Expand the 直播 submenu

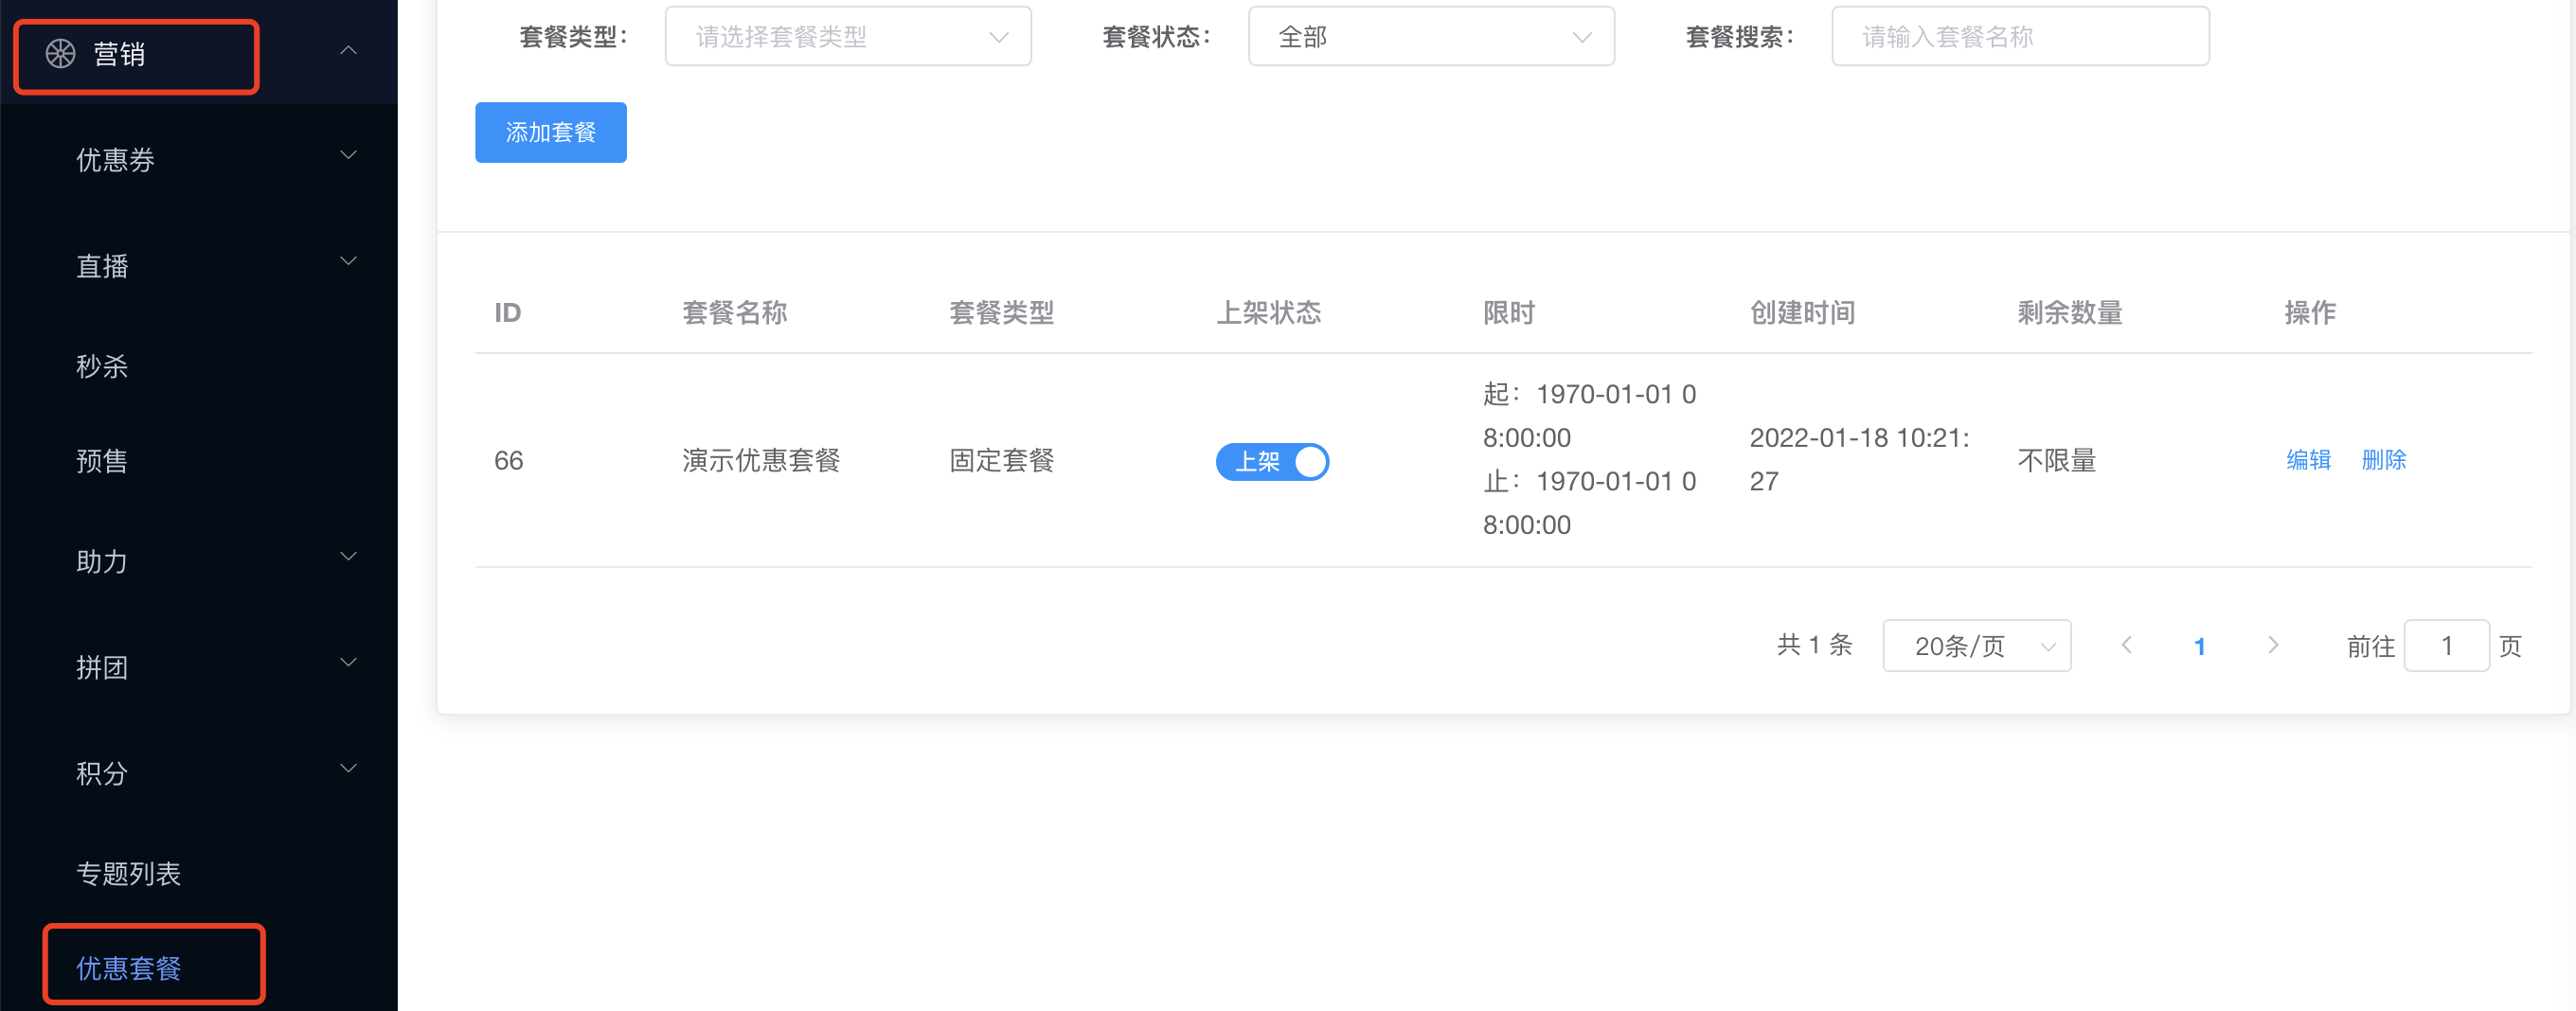pyautogui.click(x=348, y=262)
